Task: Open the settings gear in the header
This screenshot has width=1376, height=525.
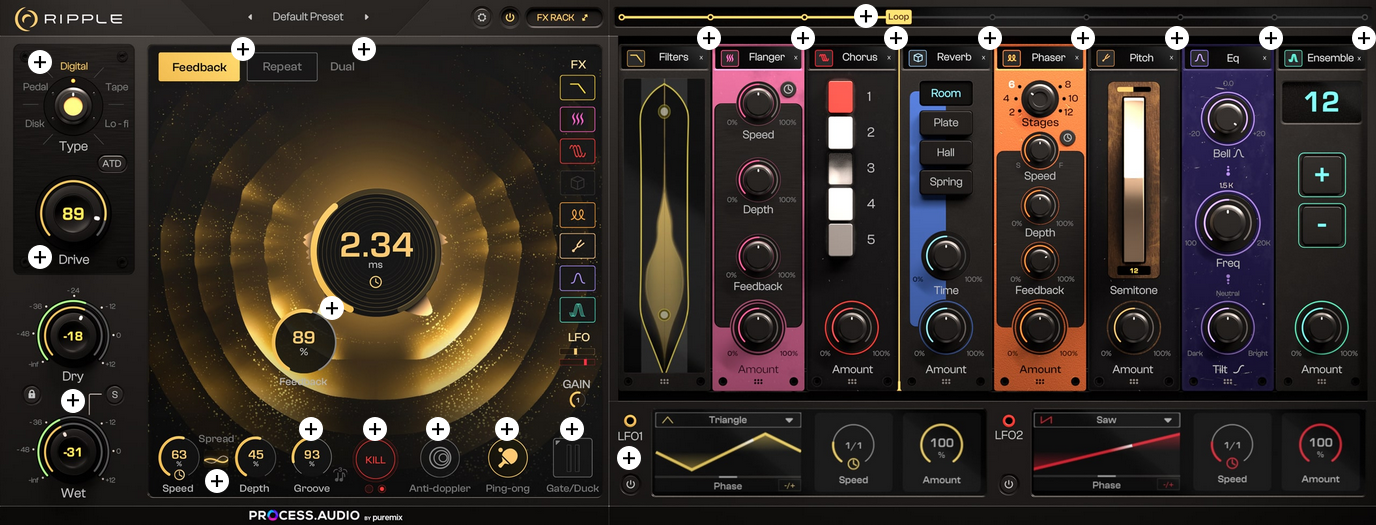Action: coord(482,17)
